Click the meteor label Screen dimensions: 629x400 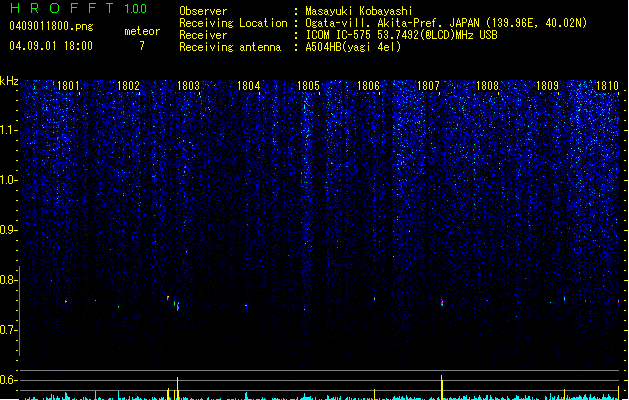click(142, 31)
